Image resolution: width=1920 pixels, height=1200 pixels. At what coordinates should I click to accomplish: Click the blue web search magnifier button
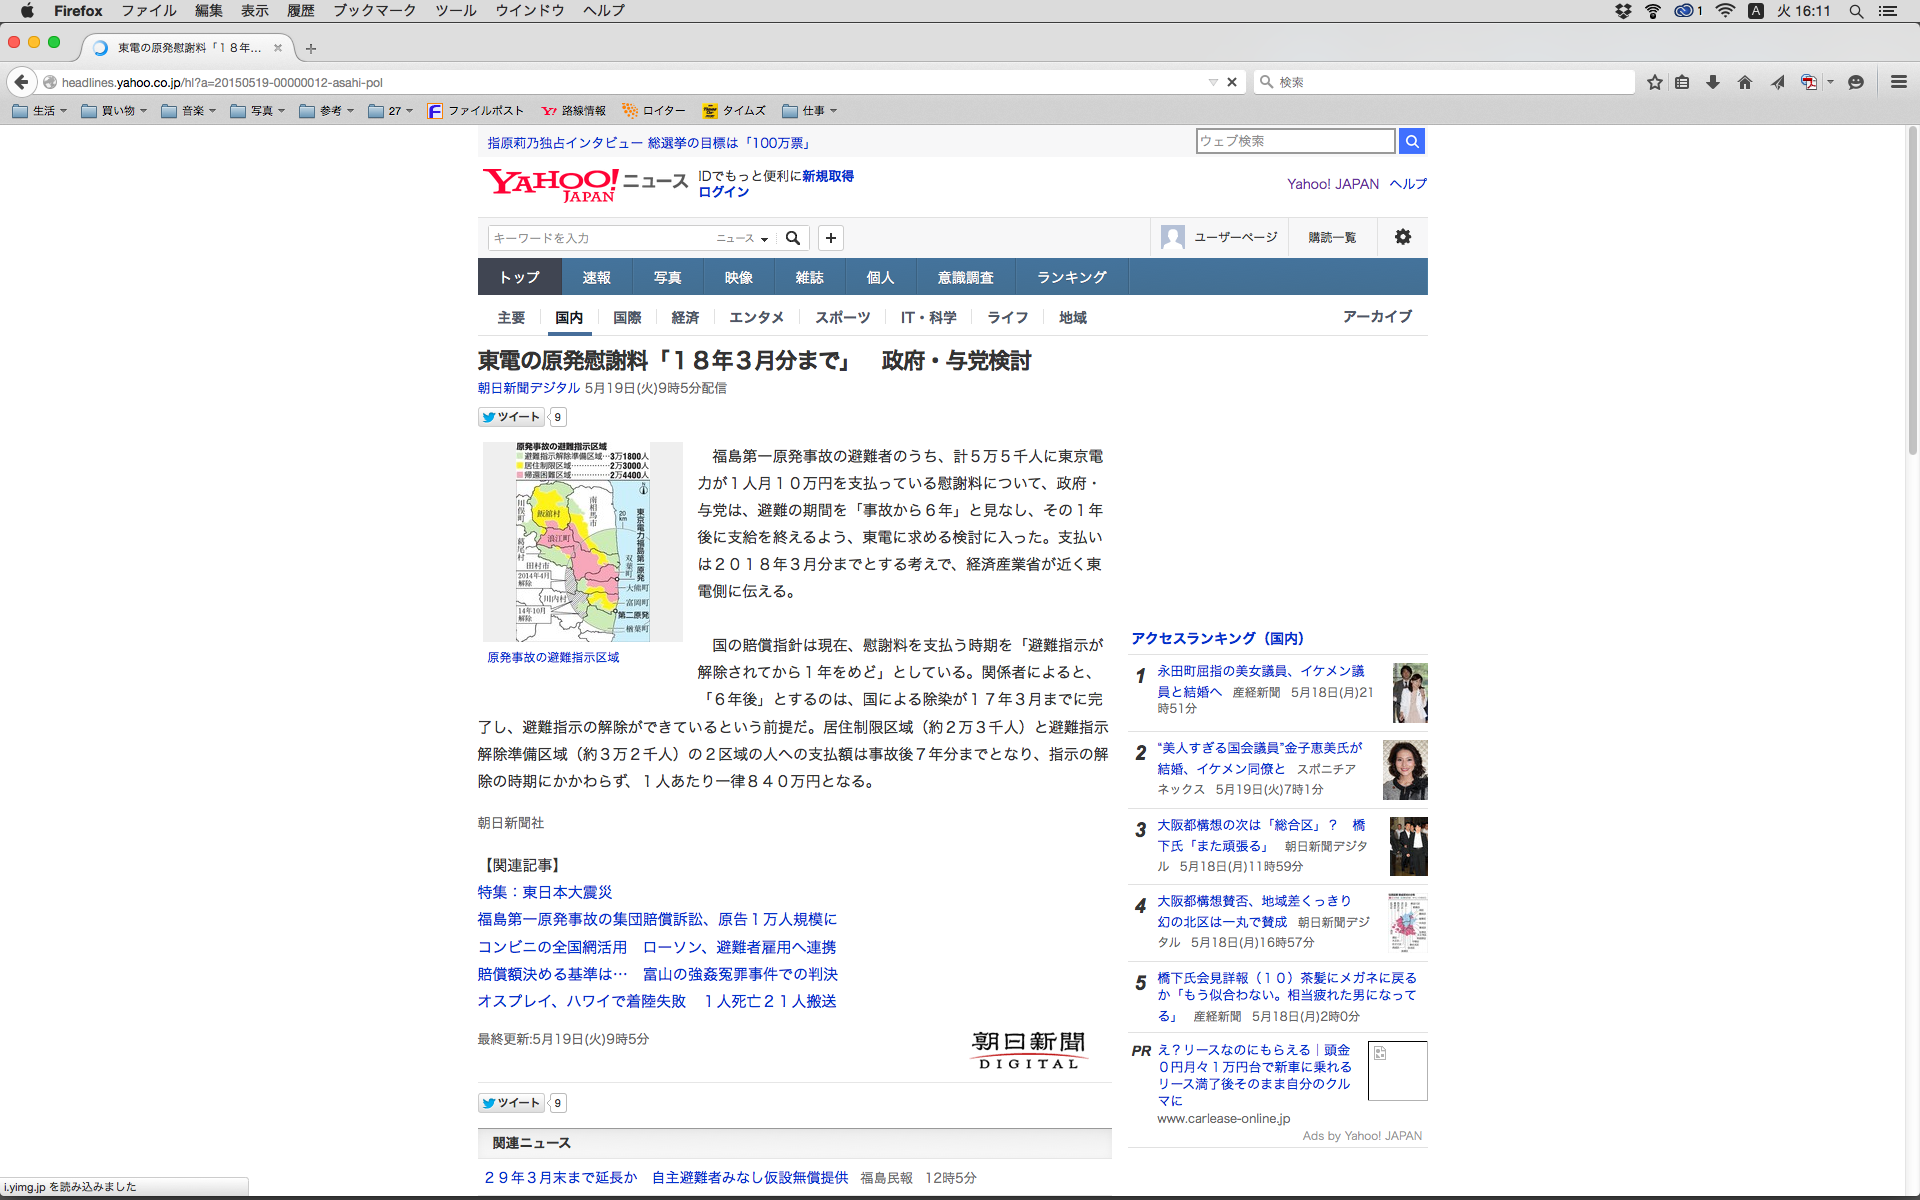1412,141
